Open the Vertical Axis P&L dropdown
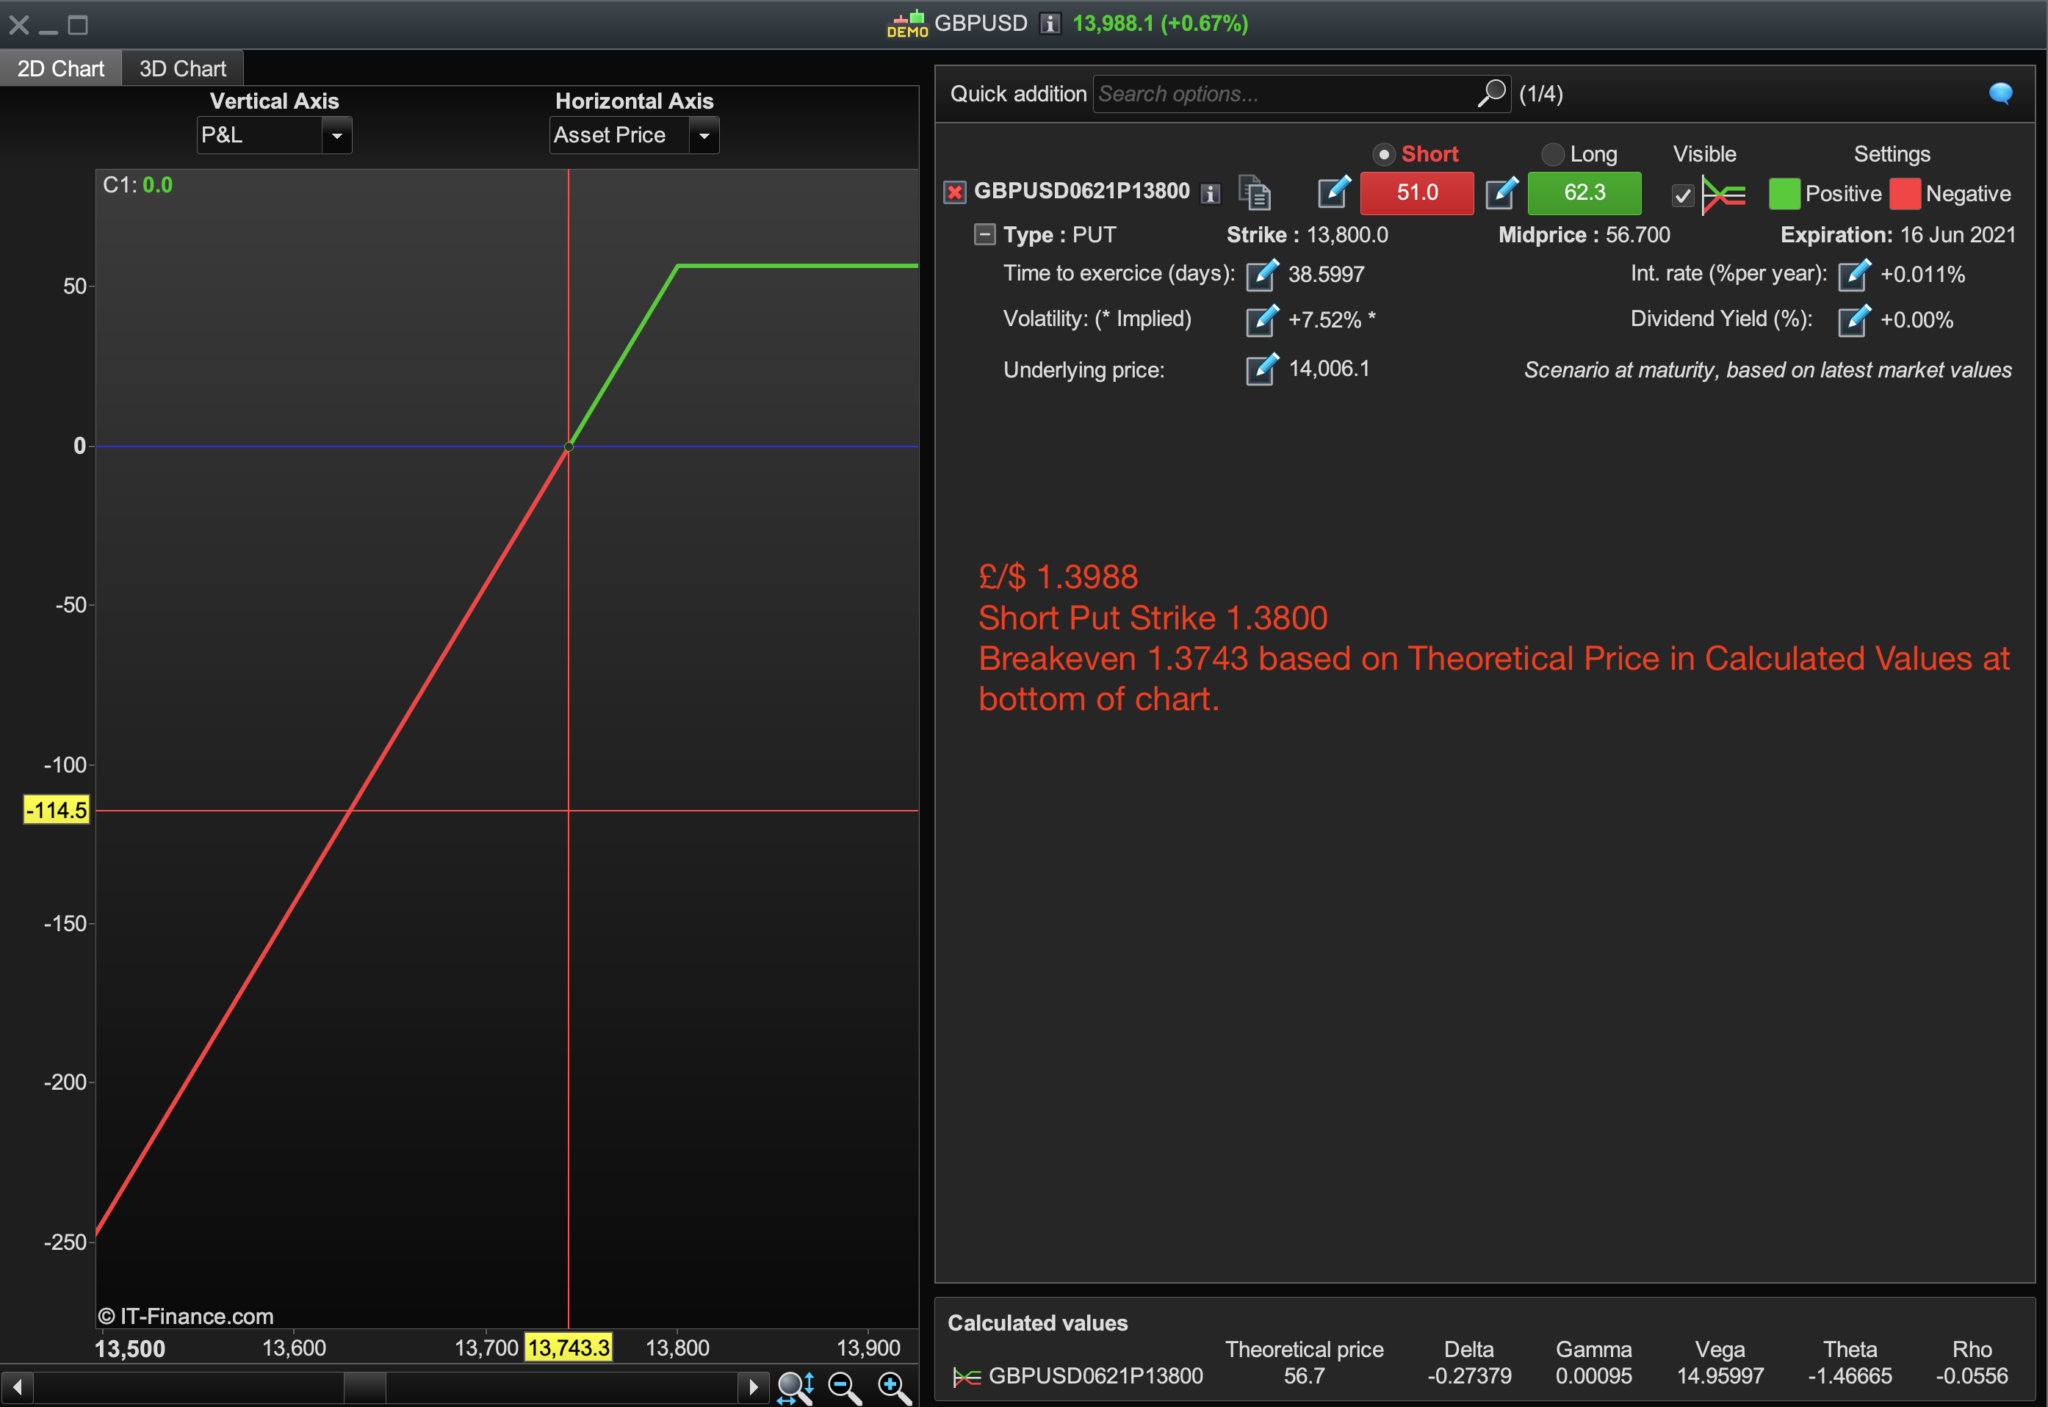This screenshot has height=1407, width=2048. (337, 135)
